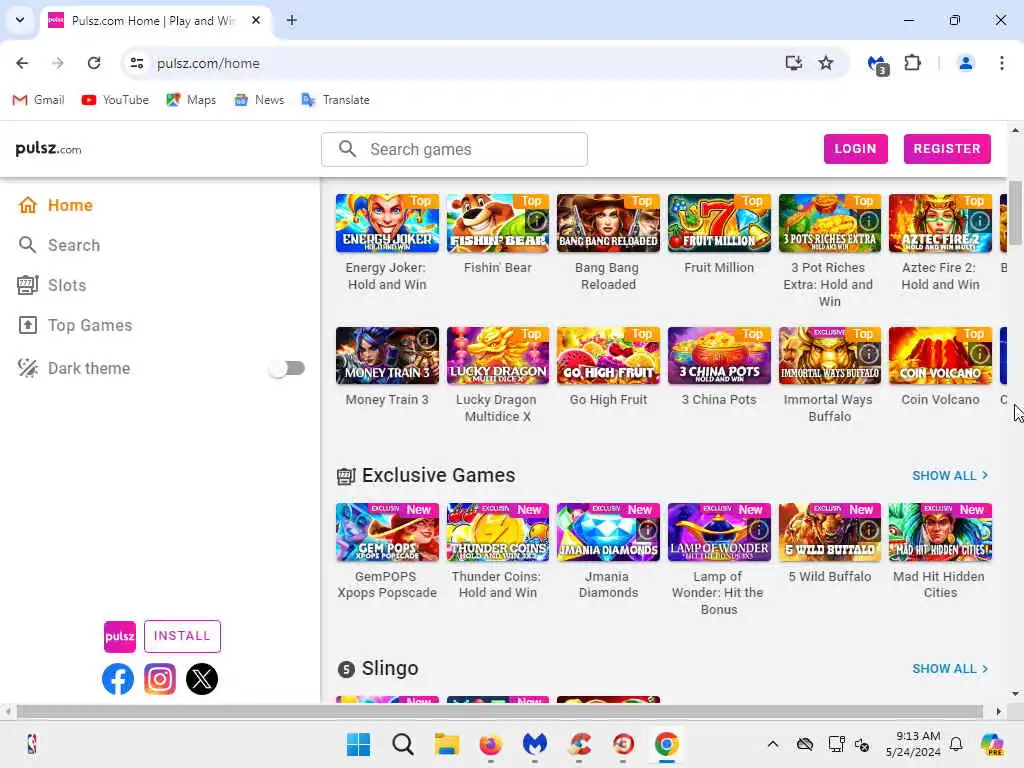Click the info icon on Coin Volcano
This screenshot has height=768, width=1024.
click(x=979, y=353)
